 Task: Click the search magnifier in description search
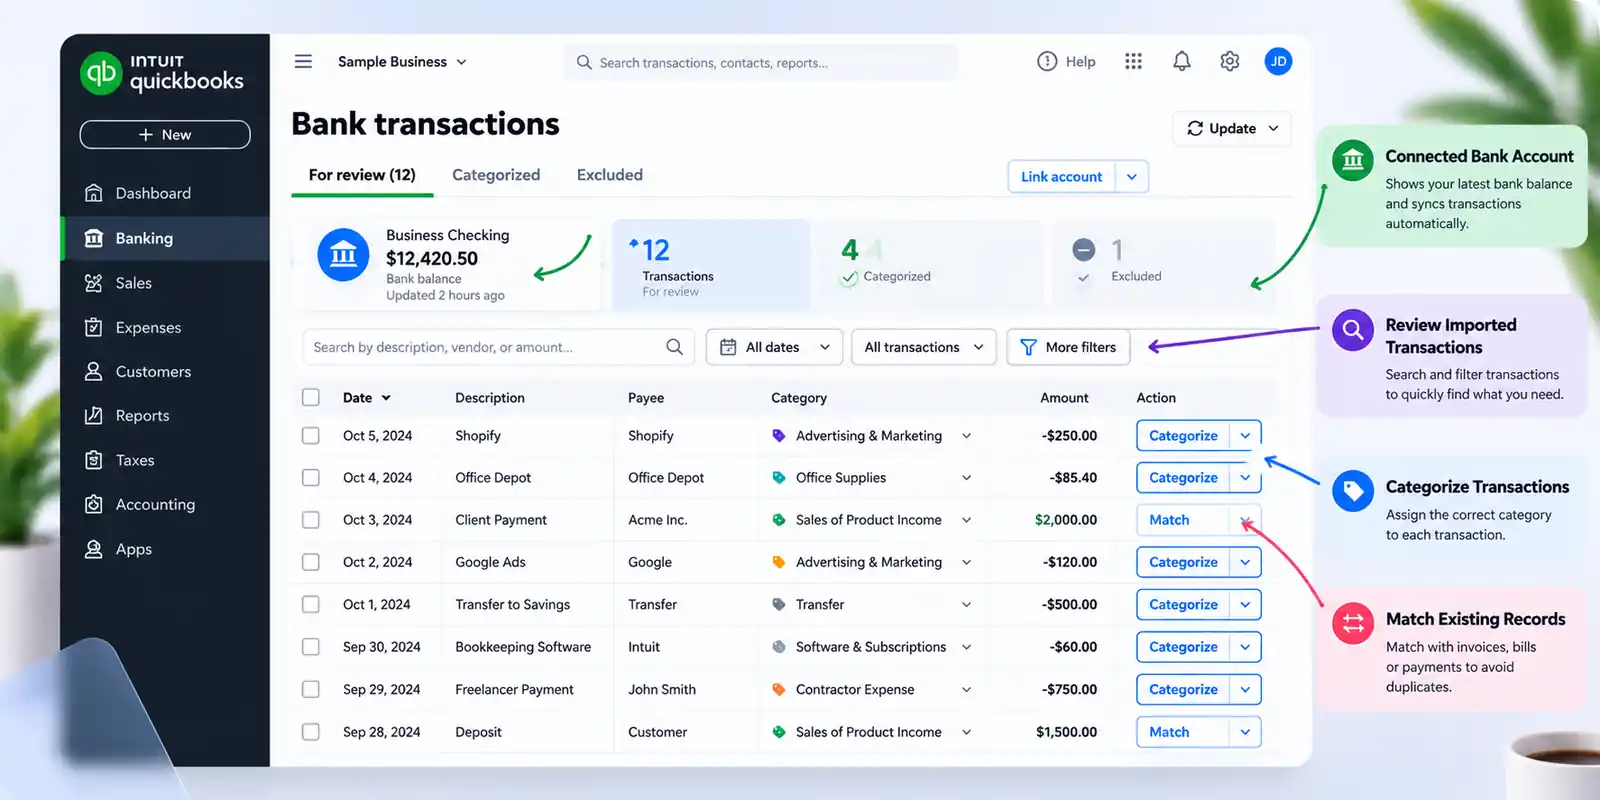pos(675,347)
